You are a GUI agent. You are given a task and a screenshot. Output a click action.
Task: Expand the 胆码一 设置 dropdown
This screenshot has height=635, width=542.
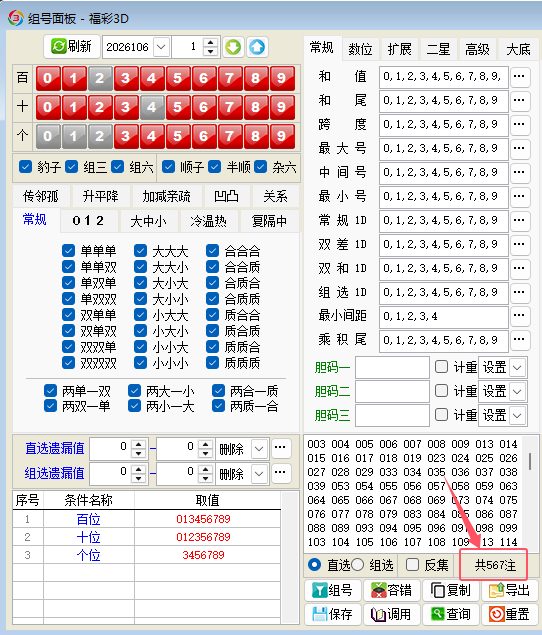coord(517,368)
